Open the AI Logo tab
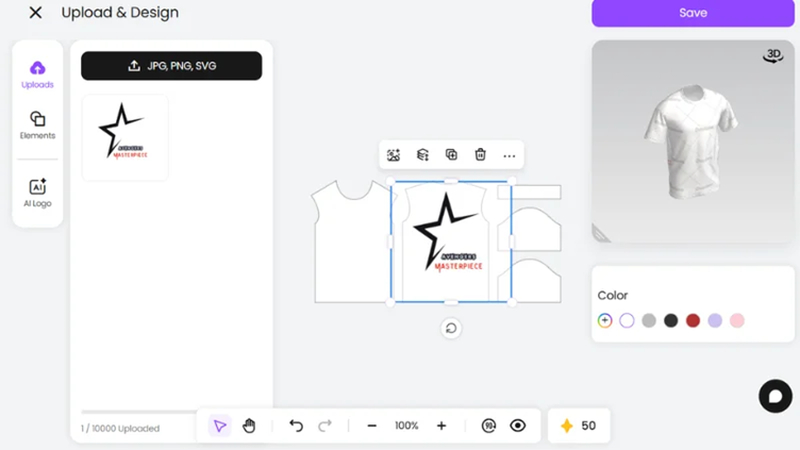This screenshot has height=450, width=800. point(37,193)
